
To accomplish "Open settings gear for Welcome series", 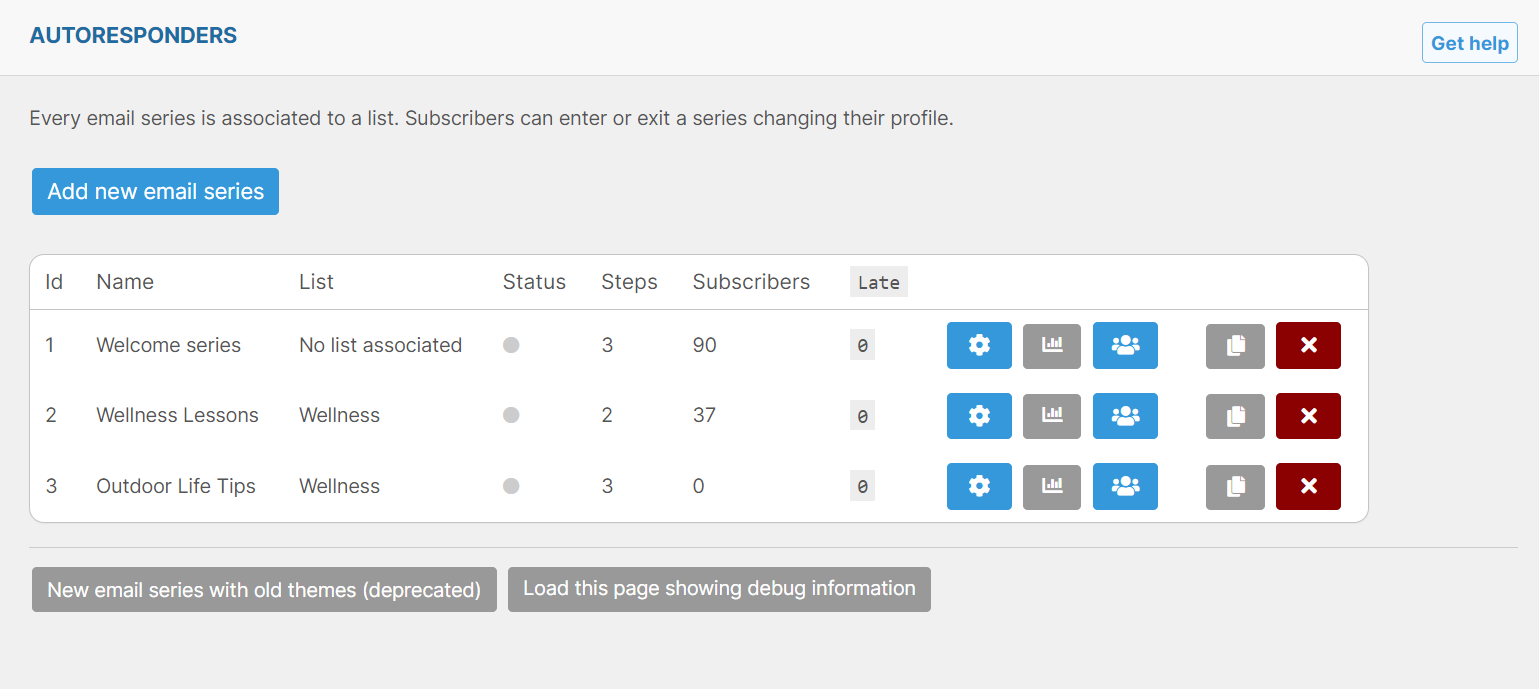I will (979, 345).
